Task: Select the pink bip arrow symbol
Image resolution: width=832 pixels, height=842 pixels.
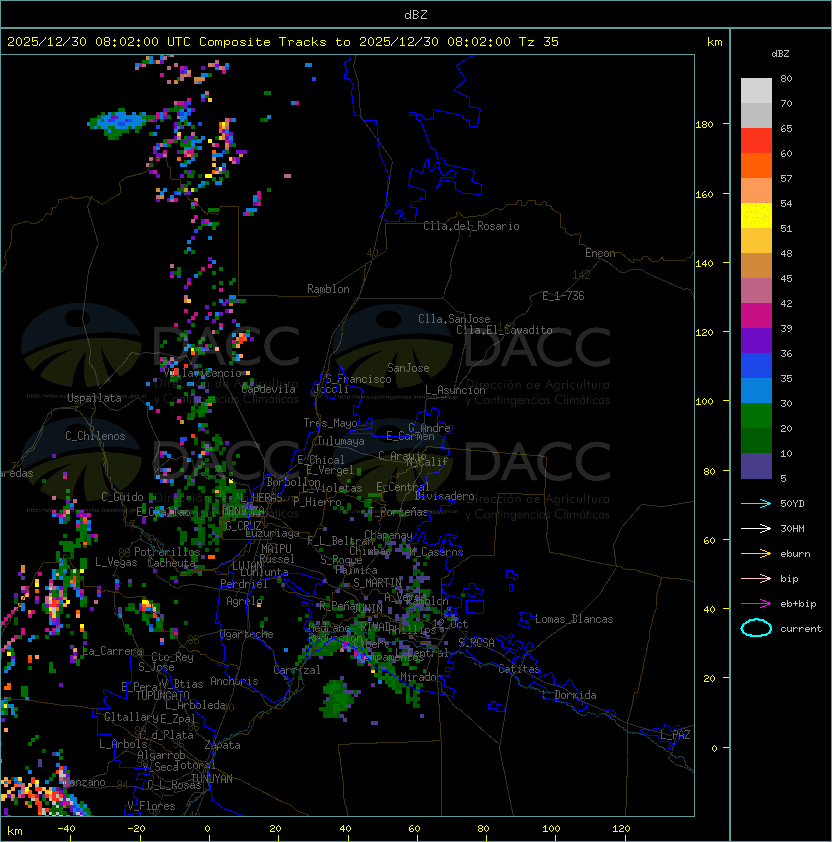Action: pyautogui.click(x=756, y=578)
